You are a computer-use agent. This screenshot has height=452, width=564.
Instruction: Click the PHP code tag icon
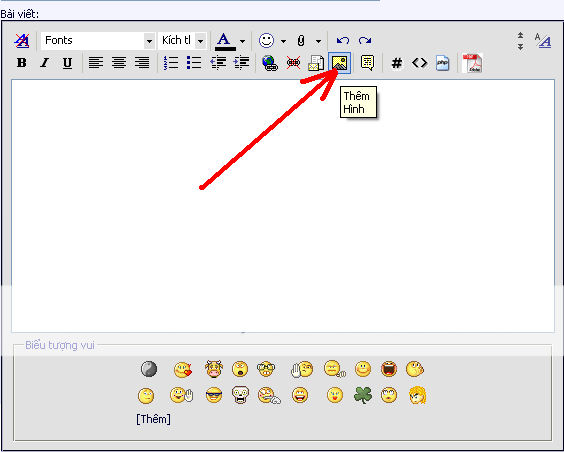click(442, 63)
